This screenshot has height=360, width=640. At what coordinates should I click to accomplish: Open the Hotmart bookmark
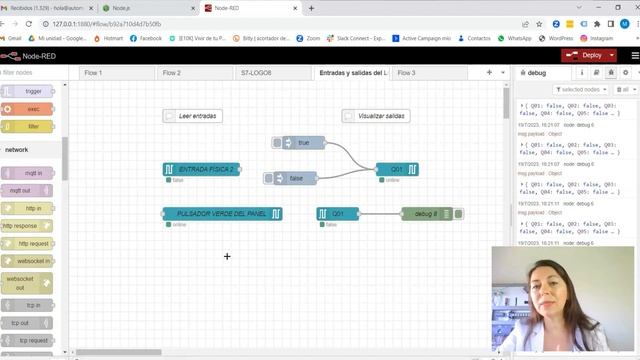[x=108, y=38]
